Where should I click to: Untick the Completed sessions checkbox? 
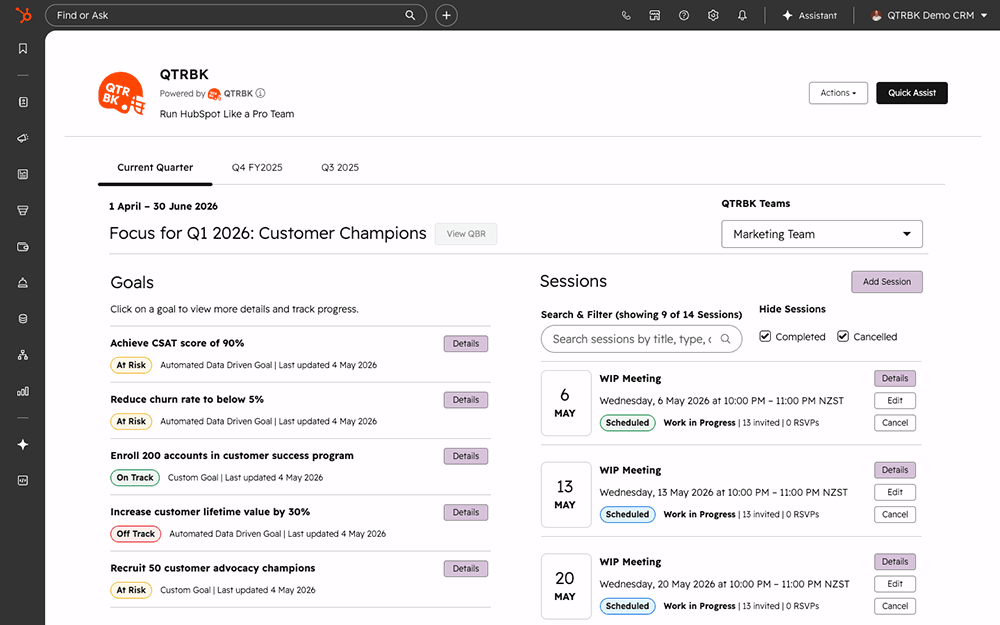[x=765, y=336]
